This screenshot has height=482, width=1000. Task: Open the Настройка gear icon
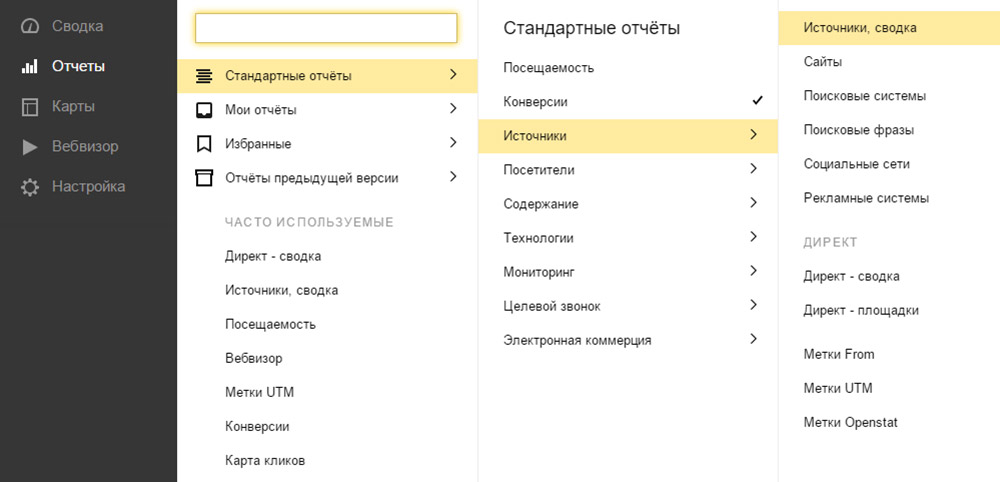pyautogui.click(x=29, y=187)
